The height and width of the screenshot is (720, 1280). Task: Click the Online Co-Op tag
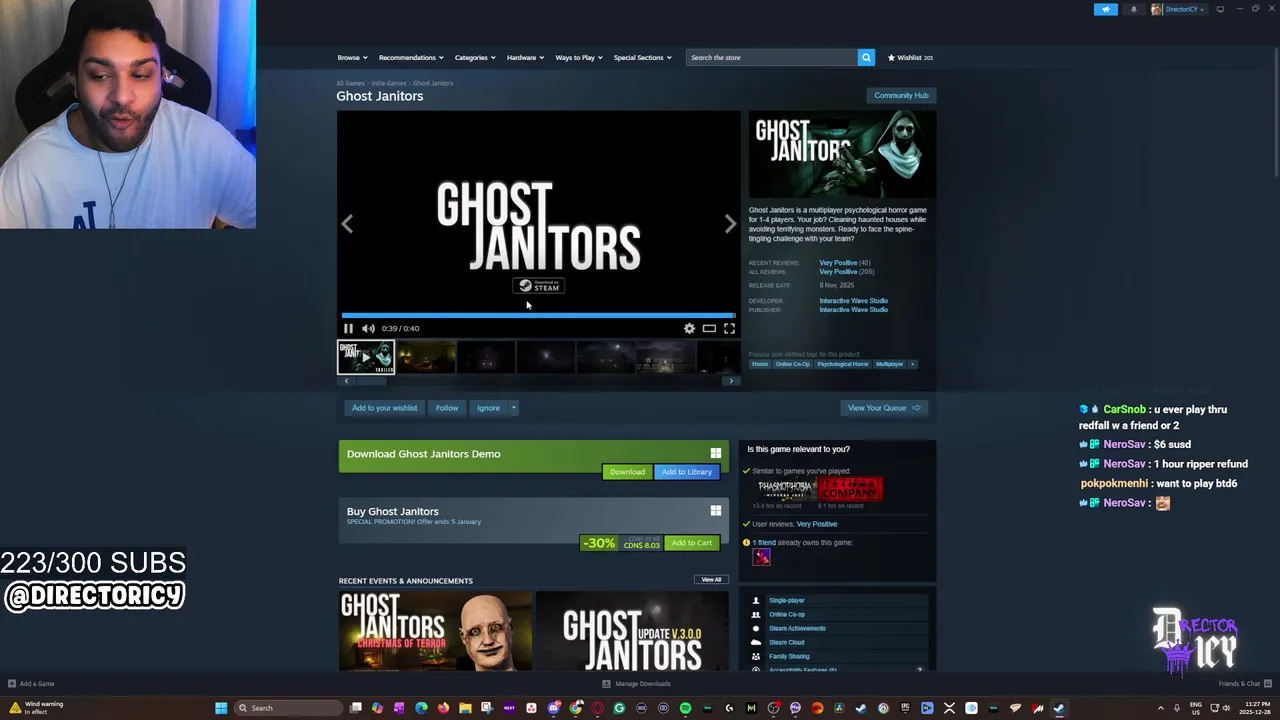[793, 364]
